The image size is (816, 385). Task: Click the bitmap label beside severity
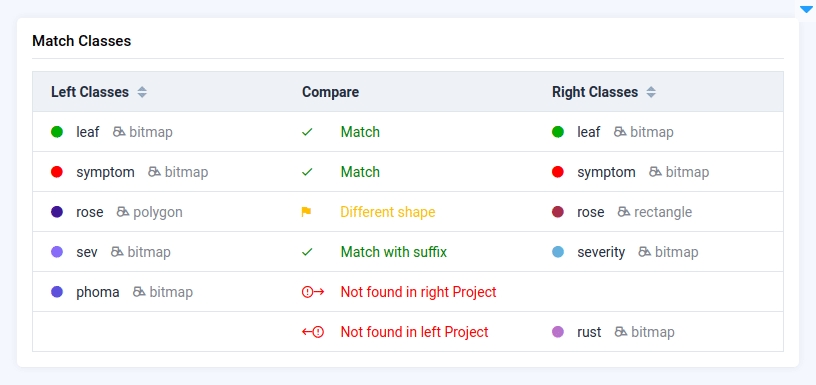pos(677,252)
